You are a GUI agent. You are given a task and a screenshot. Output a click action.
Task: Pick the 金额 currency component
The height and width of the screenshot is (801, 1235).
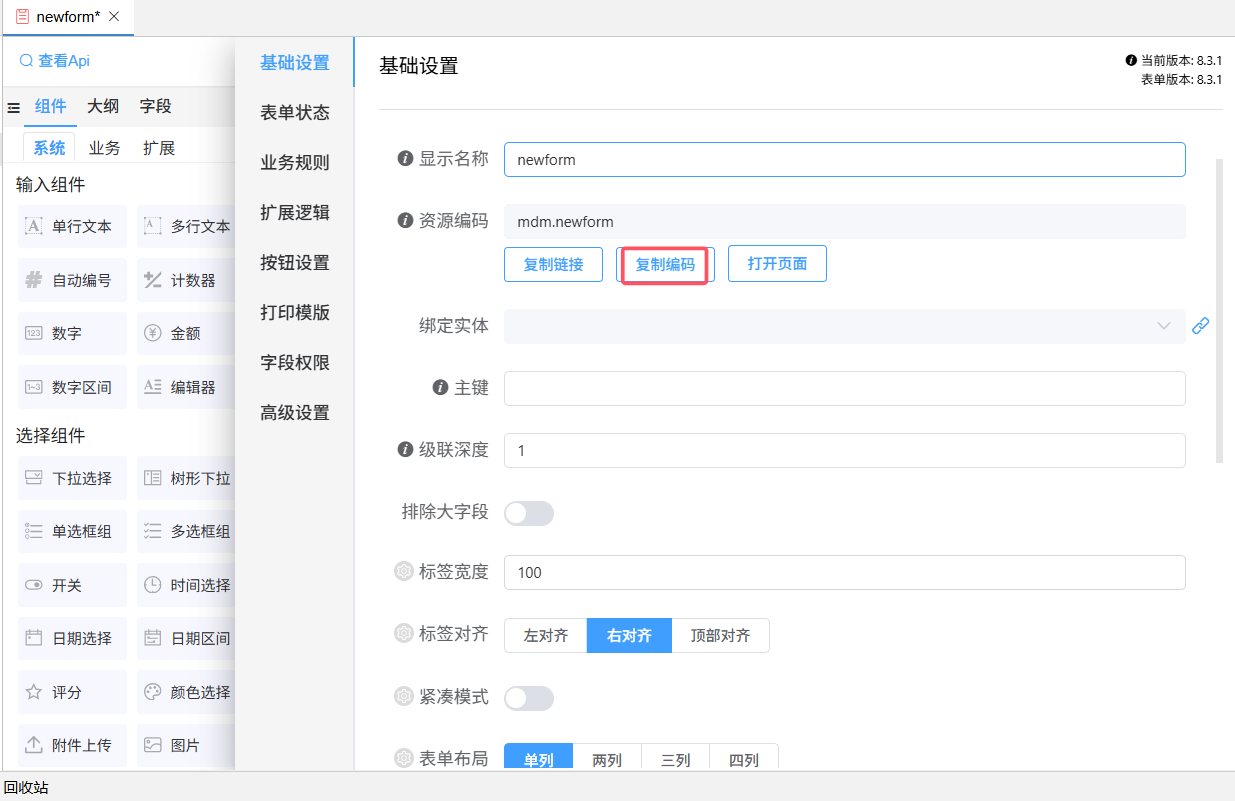tap(185, 333)
